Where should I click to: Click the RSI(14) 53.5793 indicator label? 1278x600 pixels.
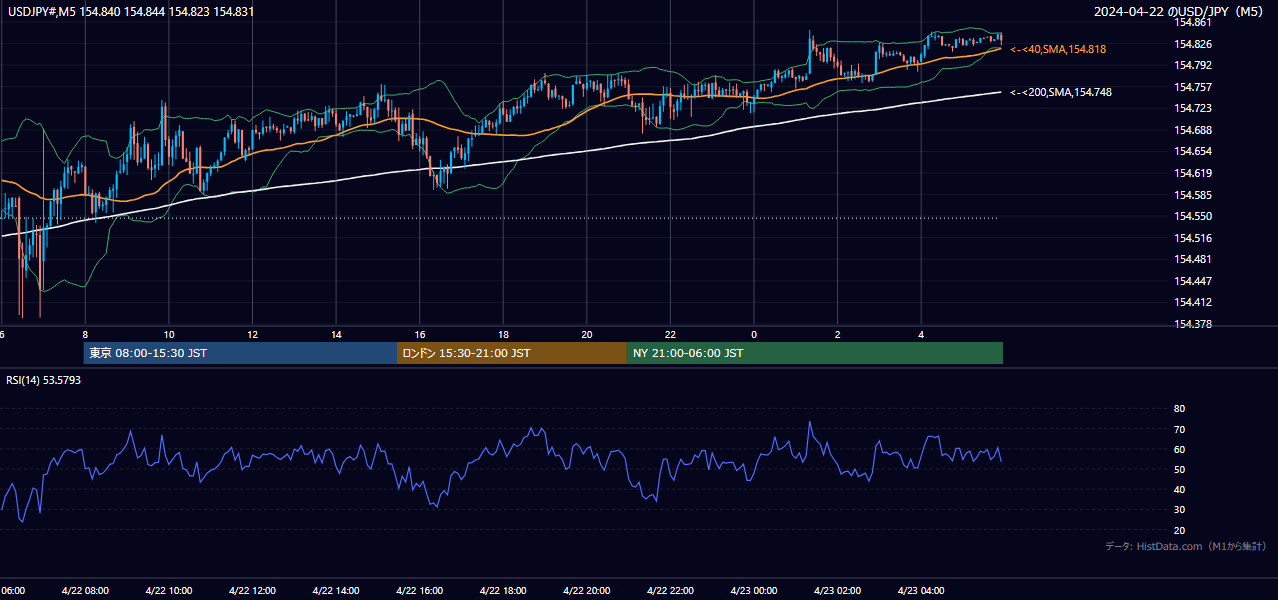(x=44, y=380)
